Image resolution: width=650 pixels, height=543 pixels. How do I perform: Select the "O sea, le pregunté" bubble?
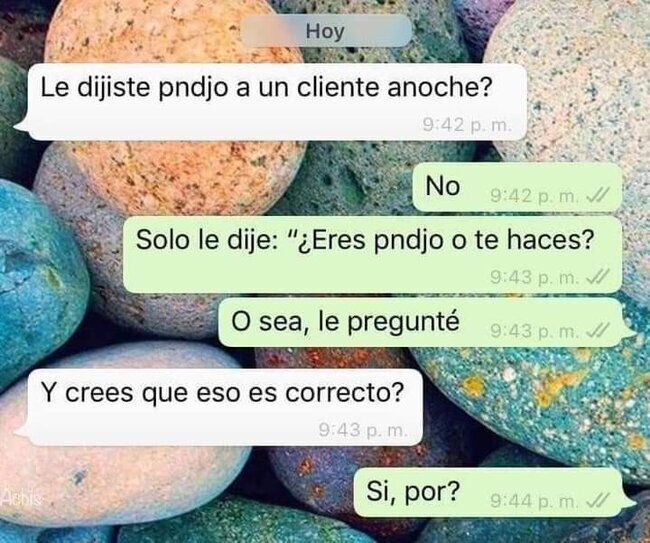click(x=427, y=322)
